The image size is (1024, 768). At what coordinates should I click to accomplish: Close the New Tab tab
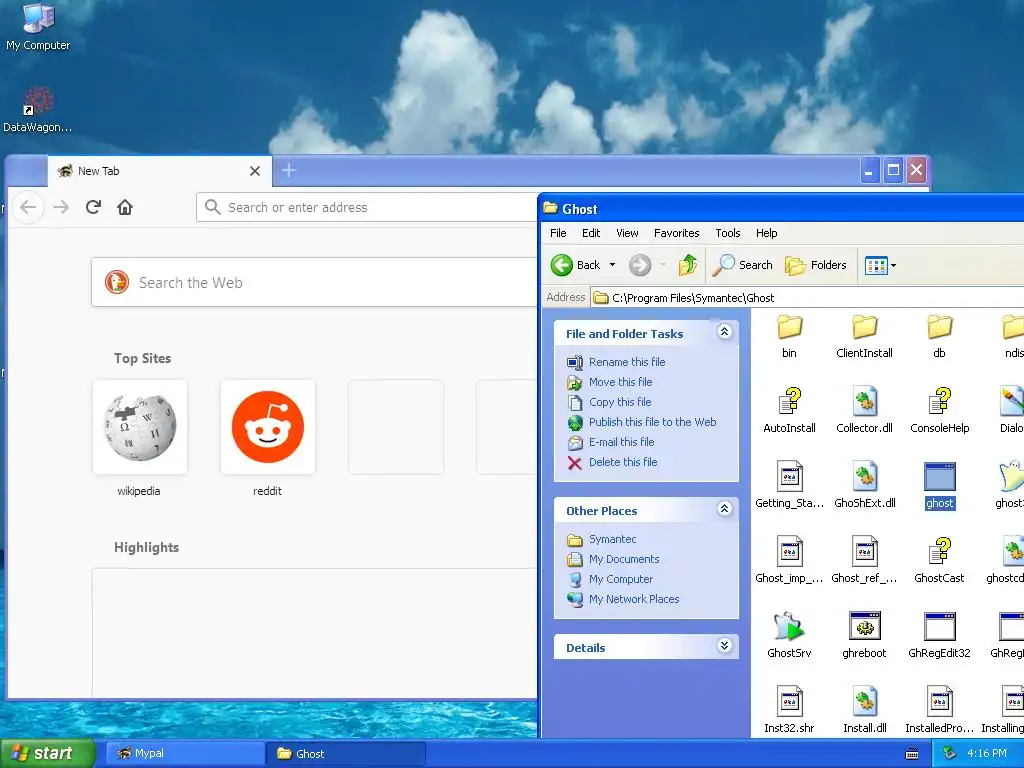(255, 171)
